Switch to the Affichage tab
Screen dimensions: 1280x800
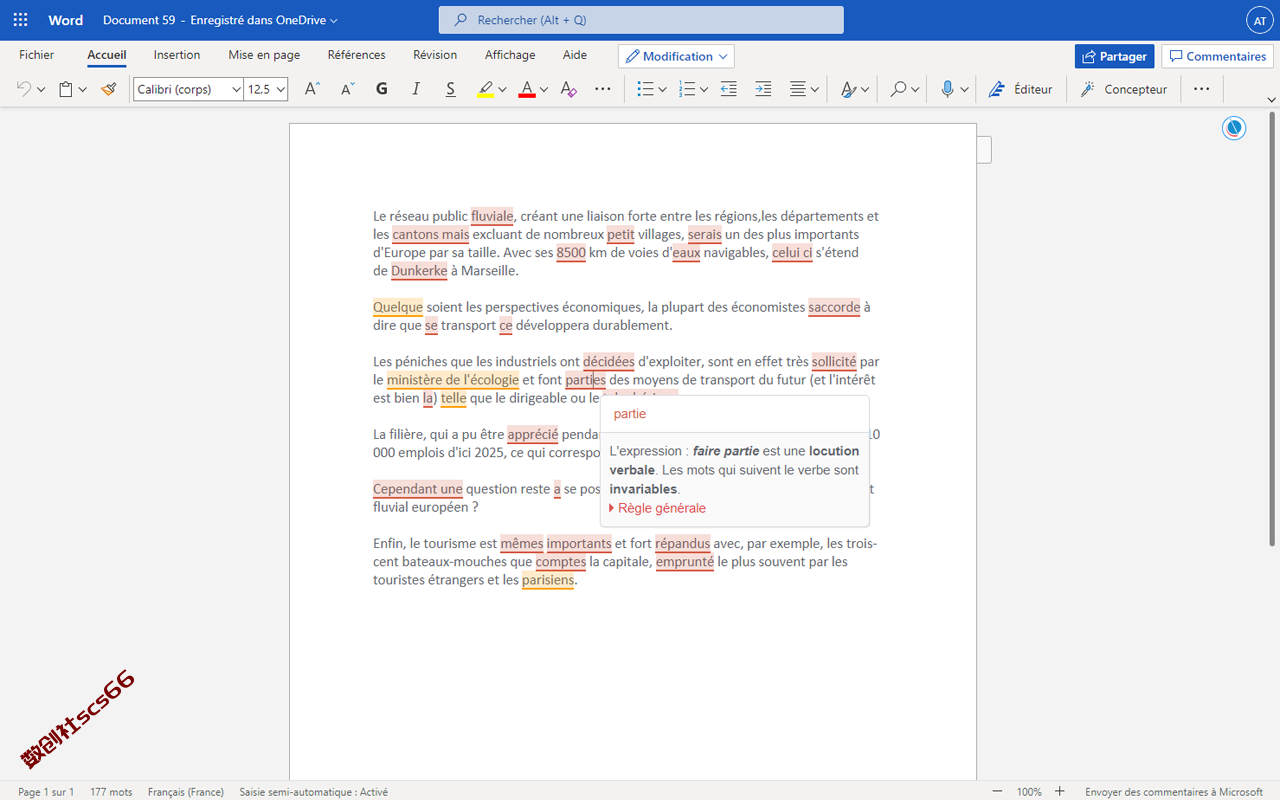click(x=510, y=55)
